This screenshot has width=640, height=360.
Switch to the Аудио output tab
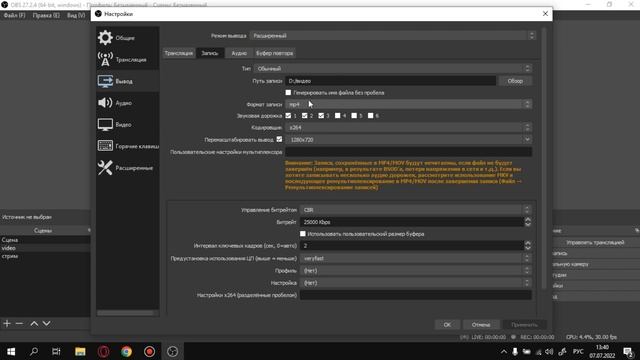[x=239, y=53]
